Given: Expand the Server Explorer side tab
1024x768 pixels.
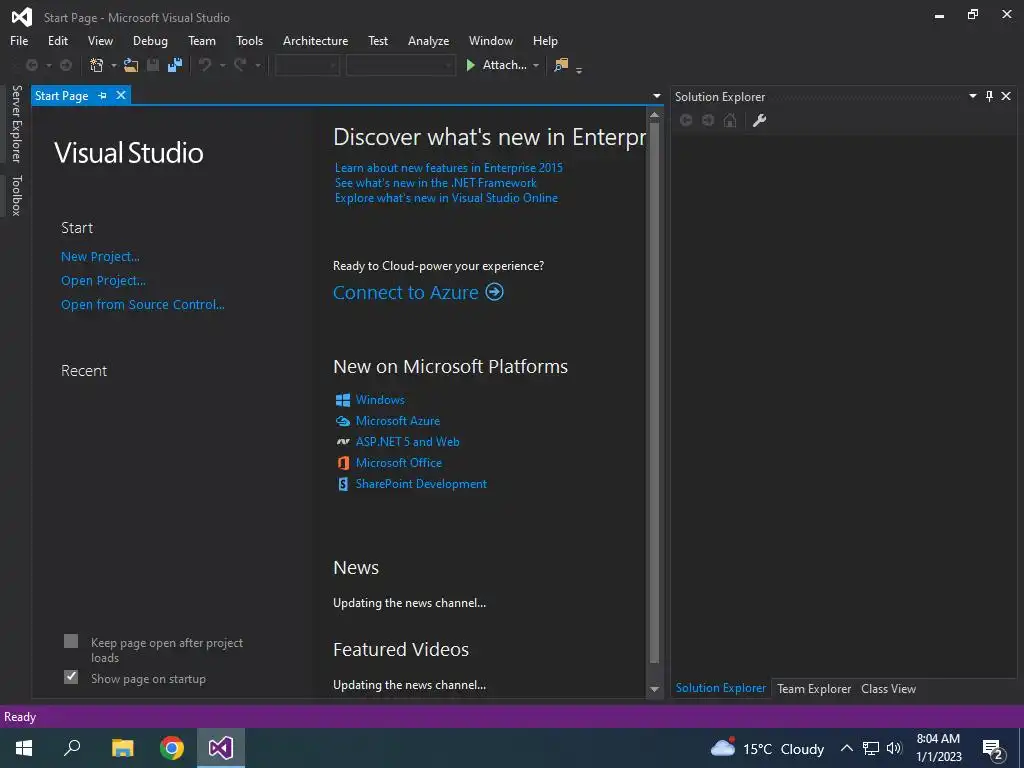Looking at the screenshot, I should click(x=16, y=124).
